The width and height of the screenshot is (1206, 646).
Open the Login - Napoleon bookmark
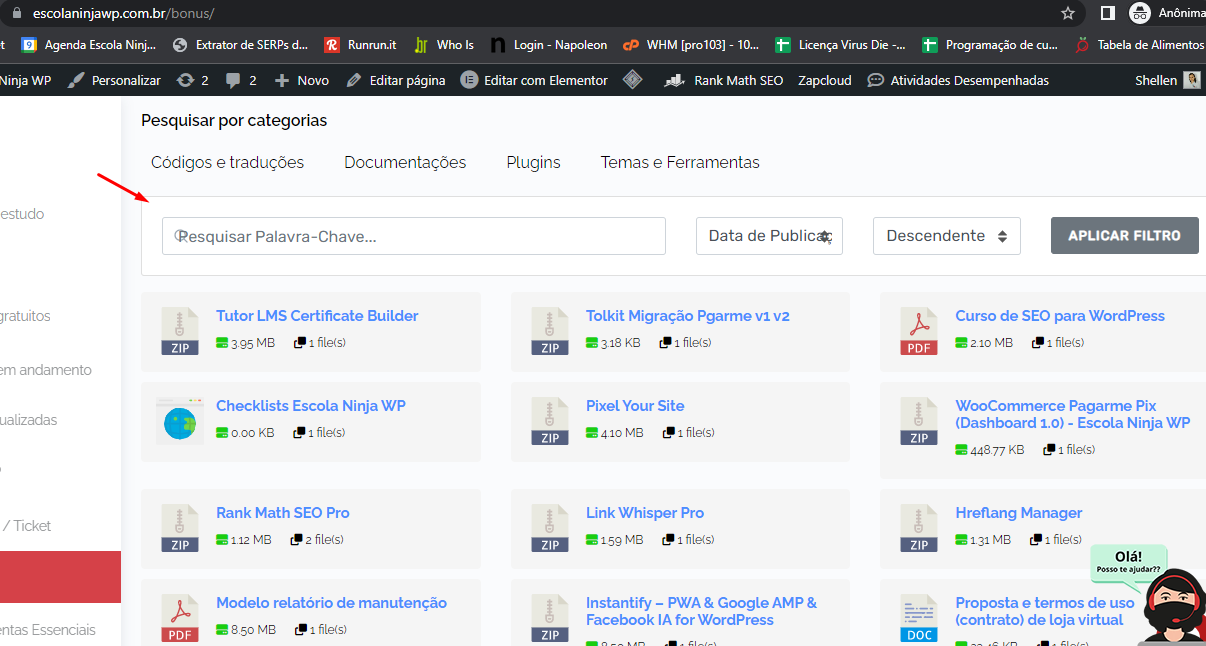(549, 45)
